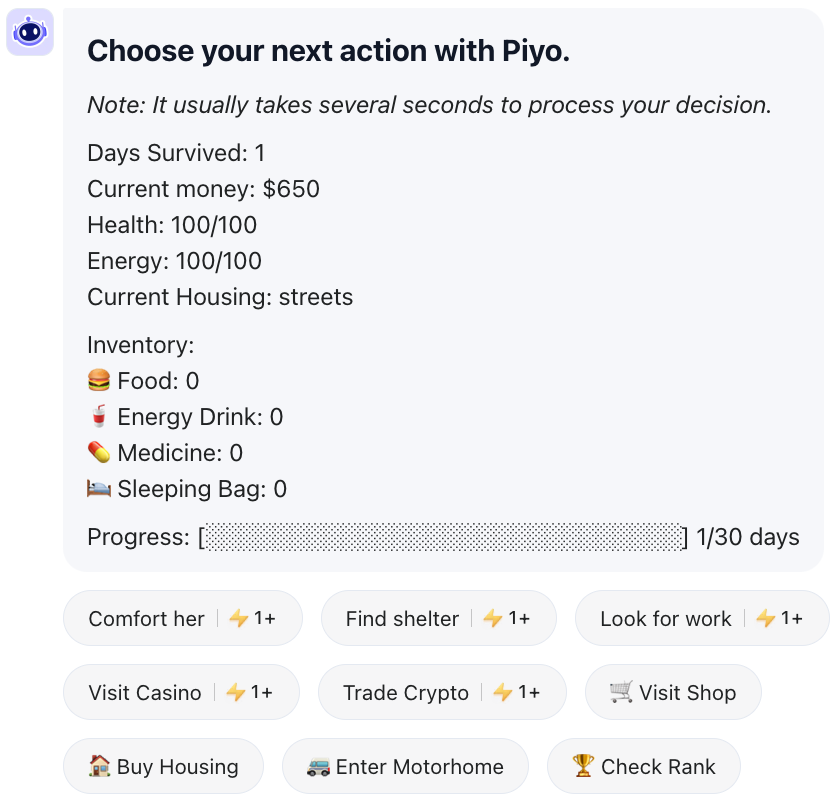The image size is (832, 802).
Task: Click the Piyo robot avatar icon
Action: [x=29, y=33]
